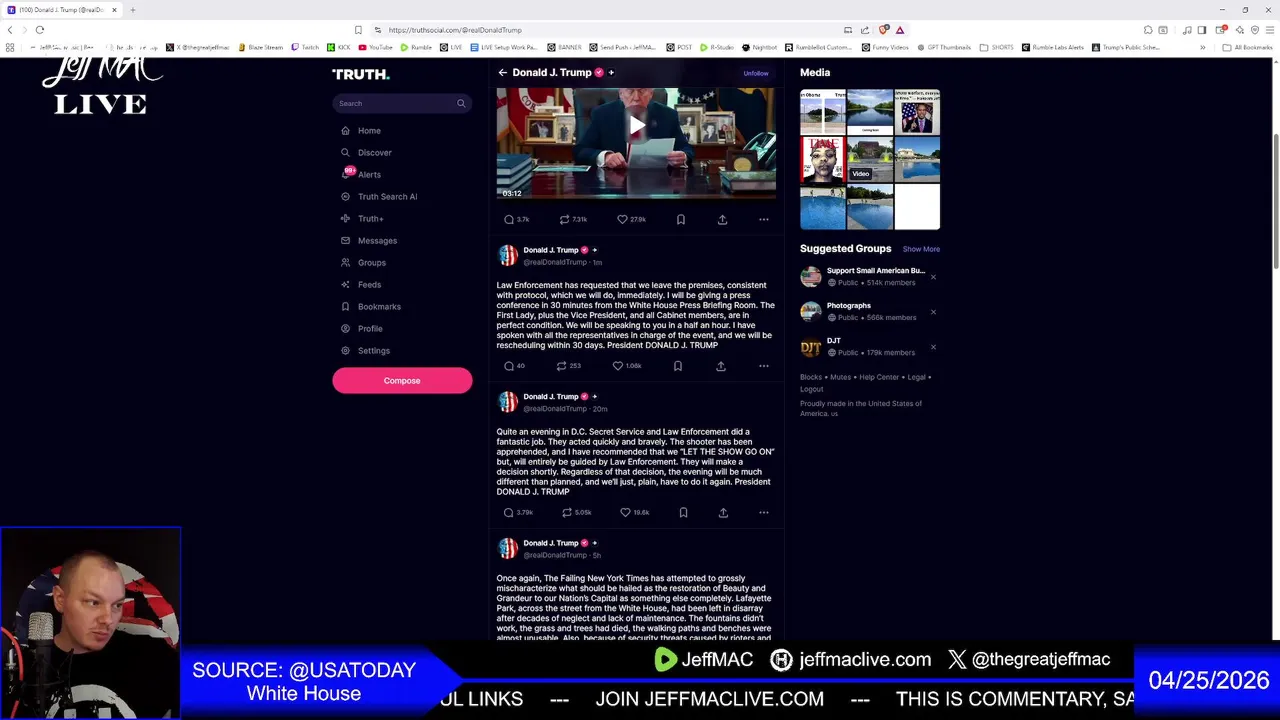Dismiss the Photographs group suggestion
This screenshot has height=720, width=1280.
933,312
